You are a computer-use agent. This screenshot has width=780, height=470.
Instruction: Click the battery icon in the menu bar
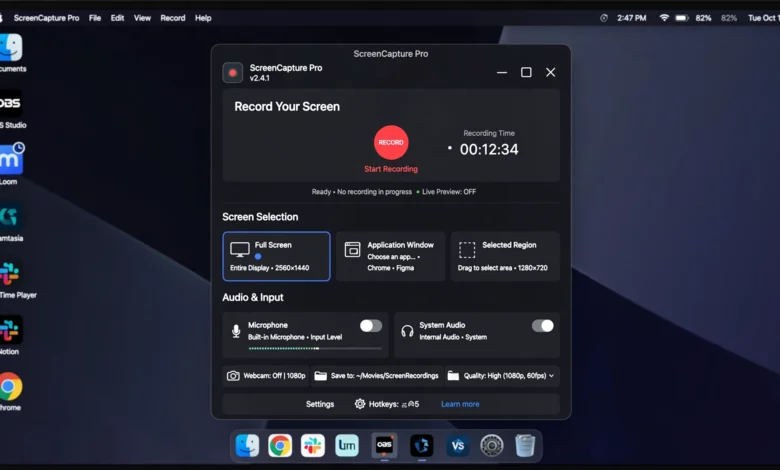(682, 18)
